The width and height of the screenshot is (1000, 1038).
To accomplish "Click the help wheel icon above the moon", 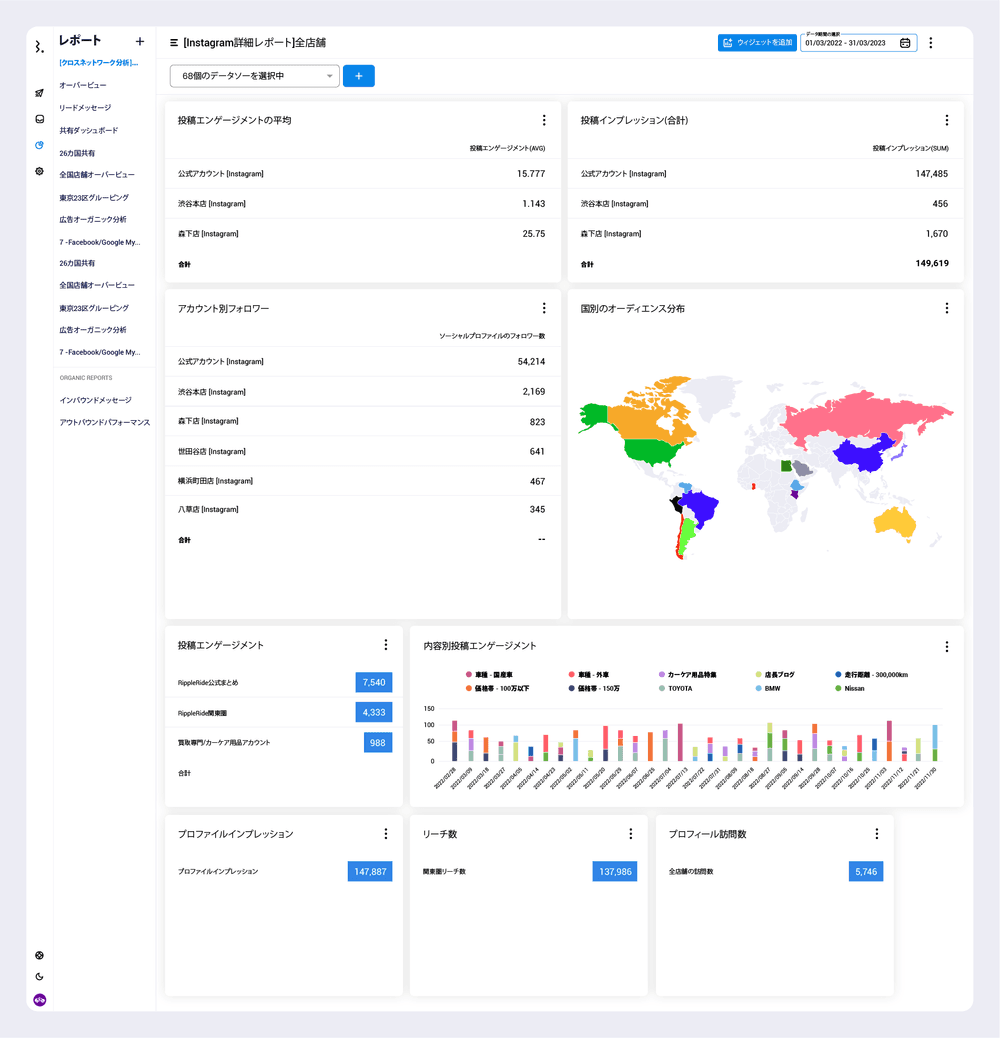I will 39,955.
